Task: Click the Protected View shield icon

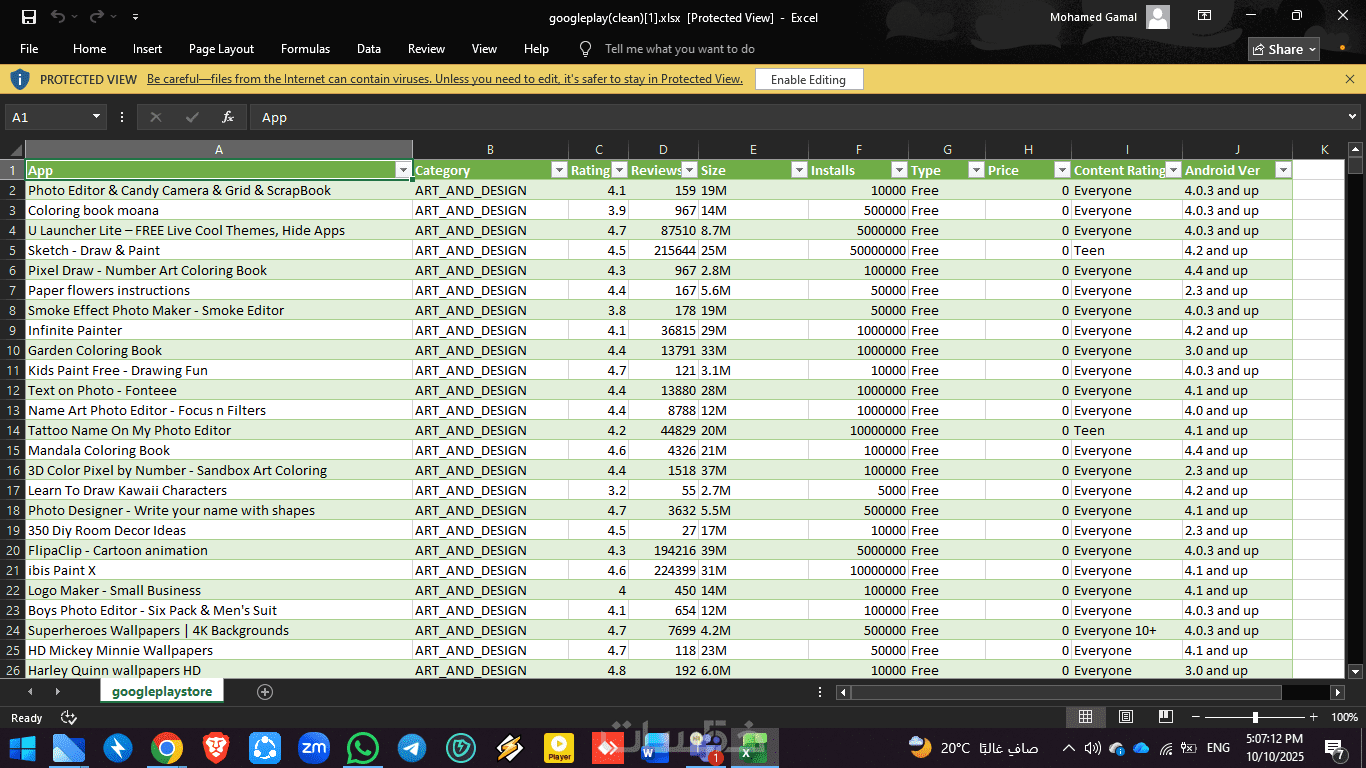Action: point(20,80)
